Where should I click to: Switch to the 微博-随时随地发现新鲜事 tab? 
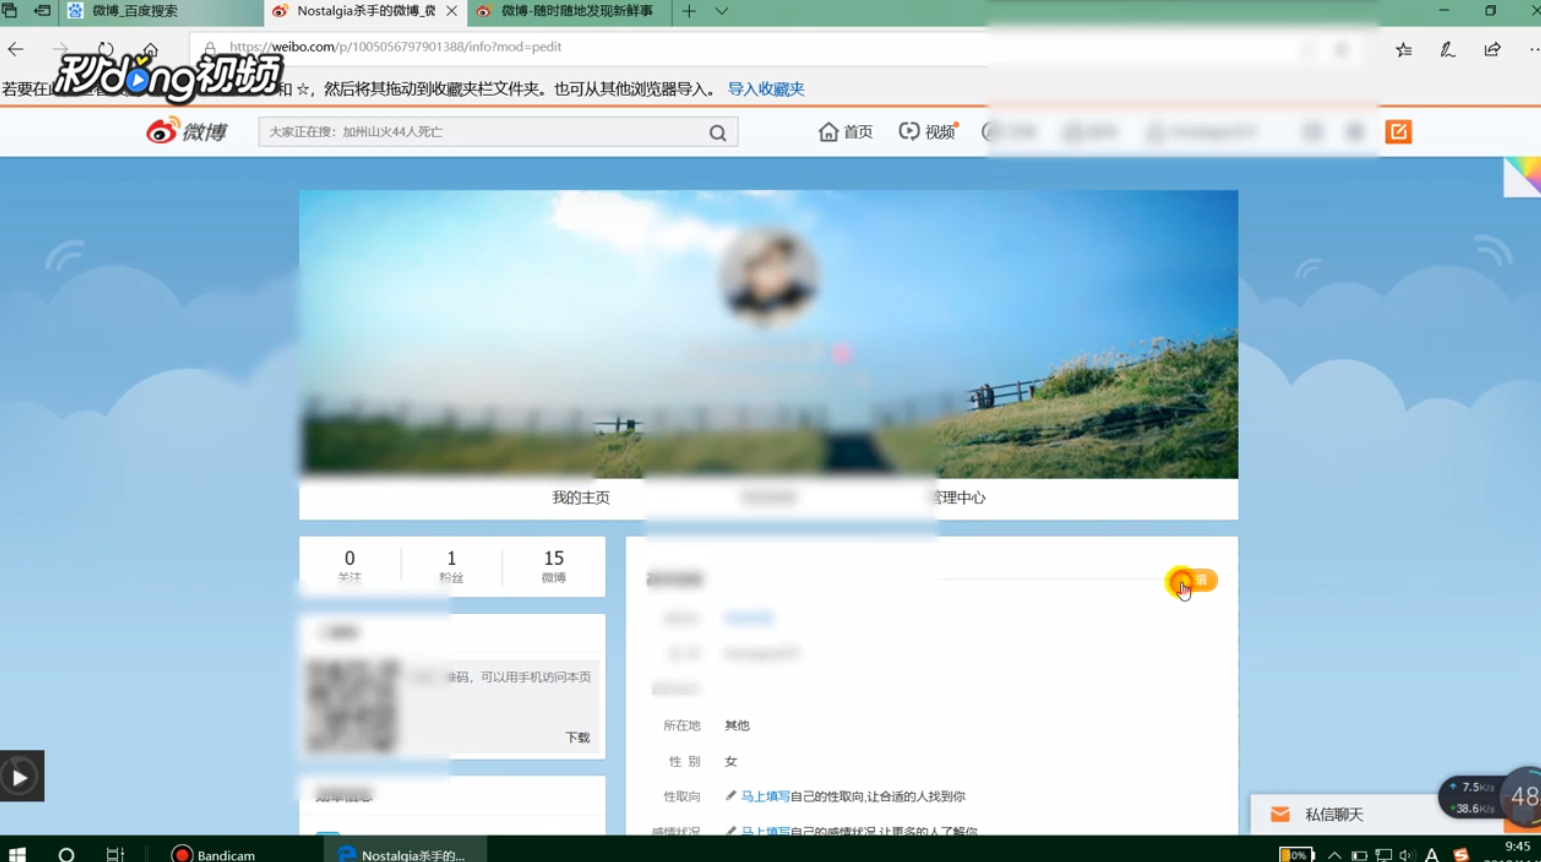pos(567,11)
